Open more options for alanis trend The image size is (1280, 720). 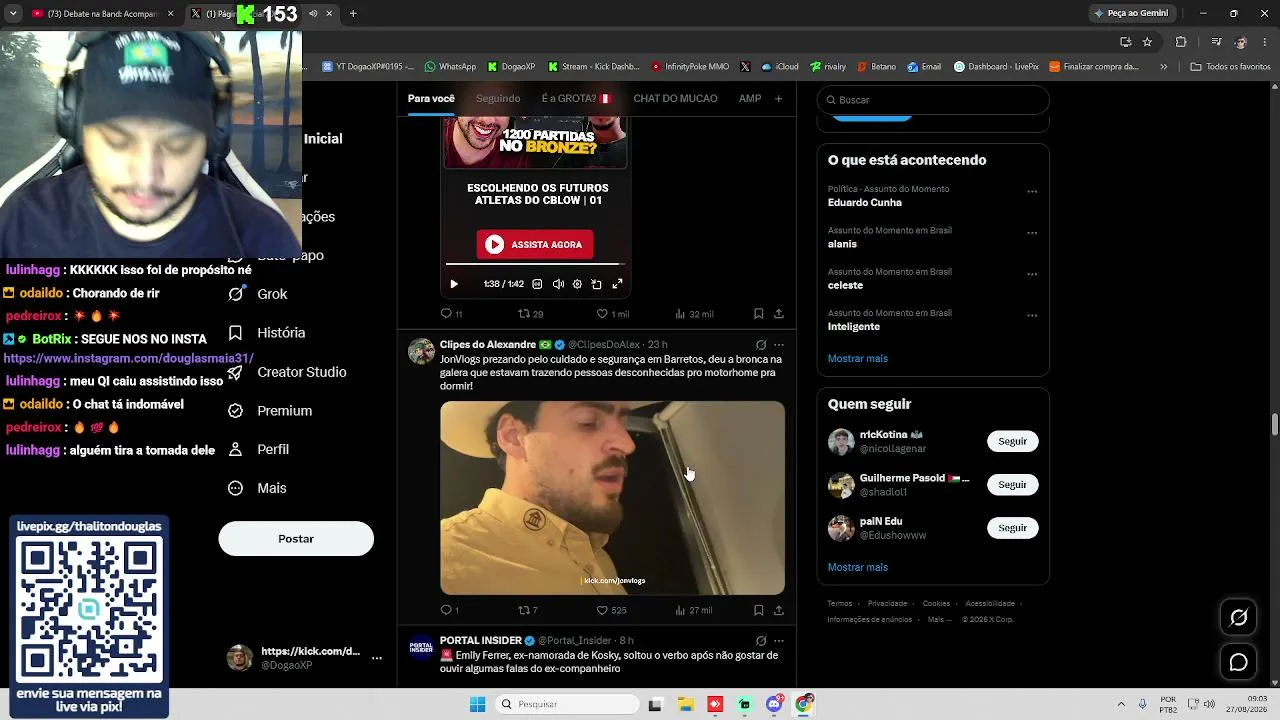[x=1032, y=233]
